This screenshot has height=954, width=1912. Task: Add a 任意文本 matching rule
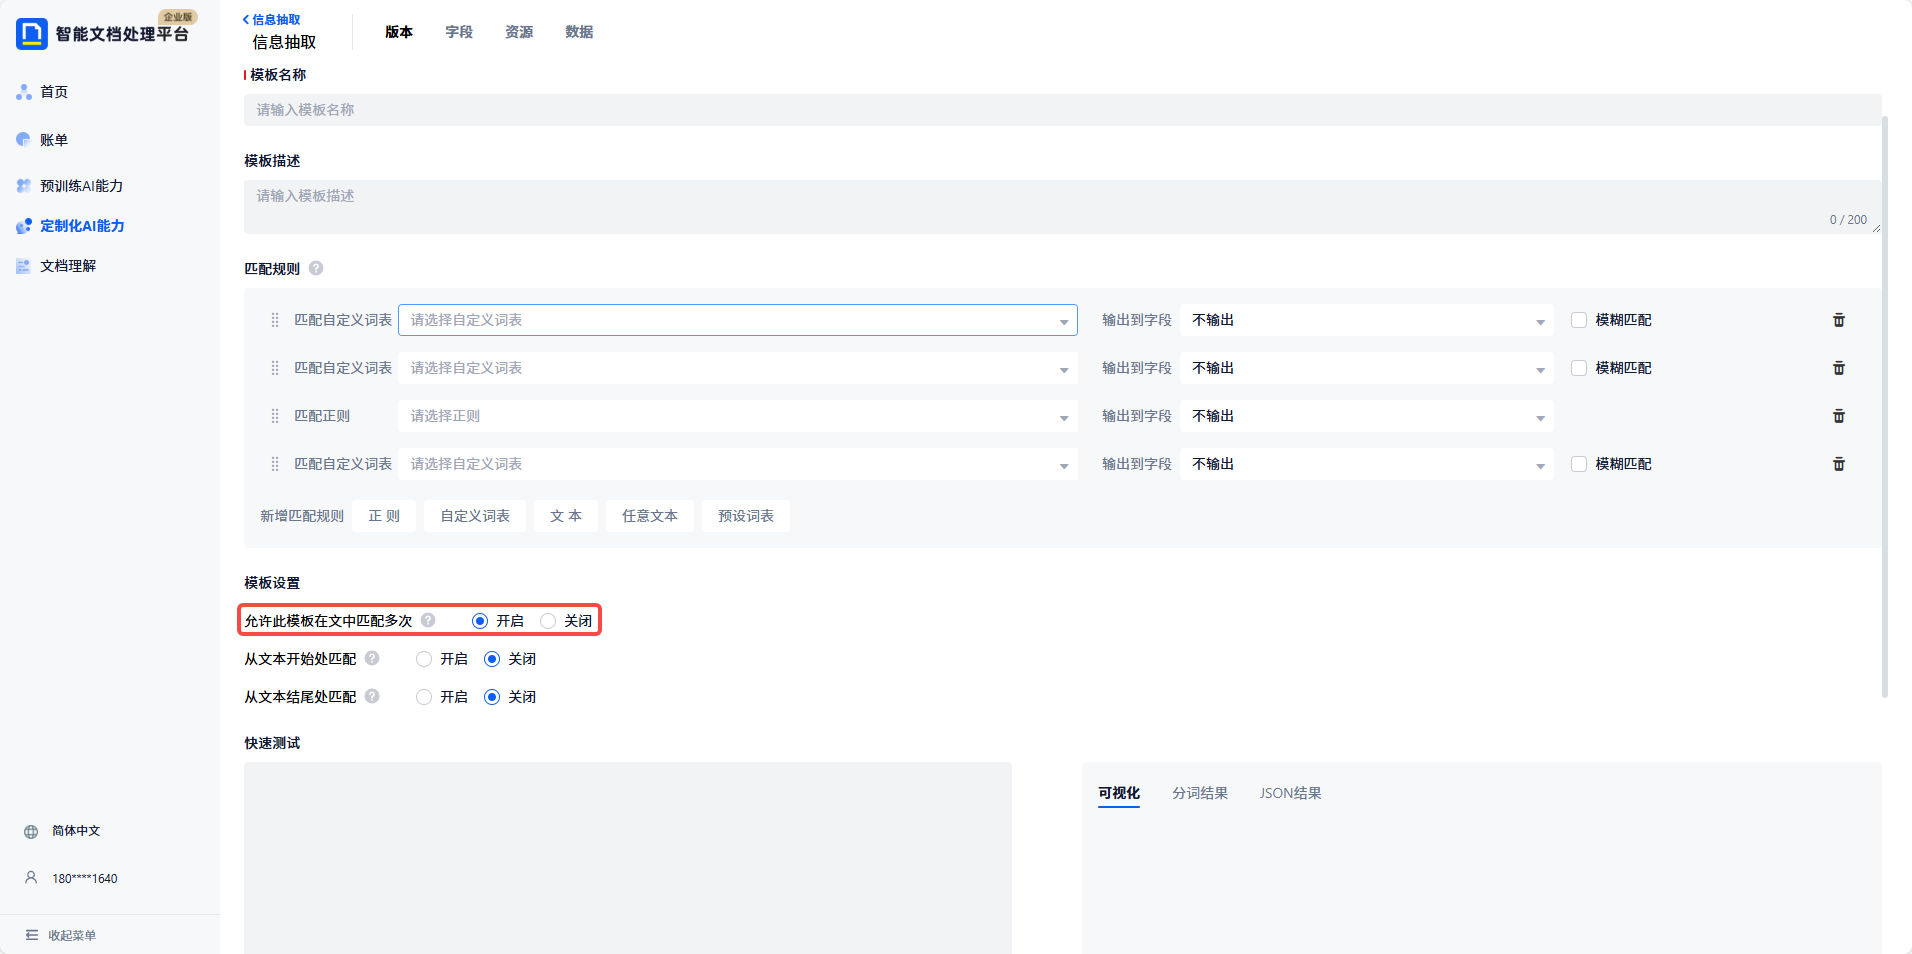coord(650,516)
